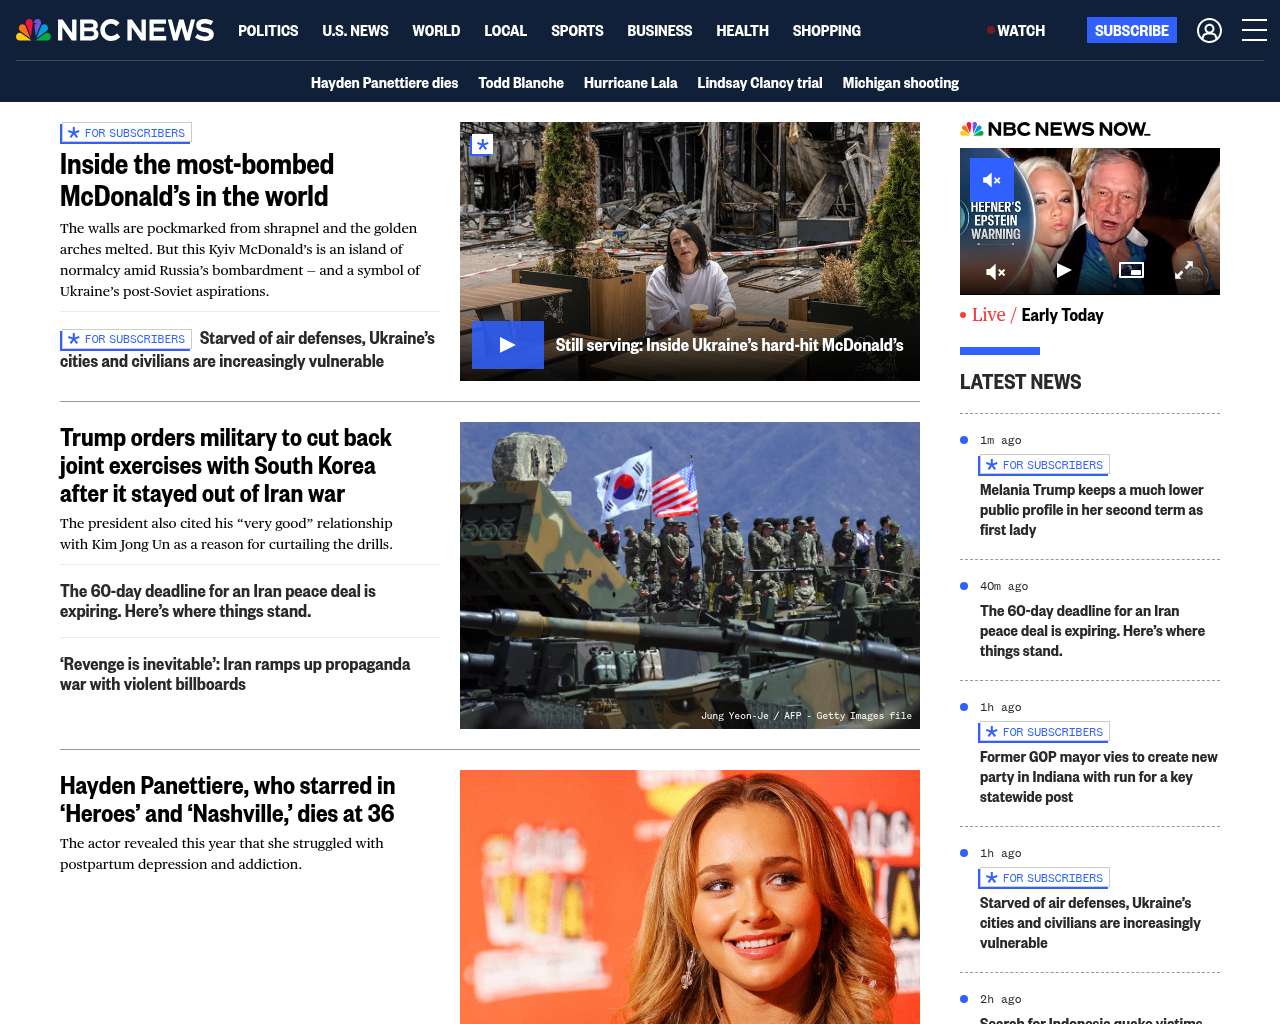Viewport: 1280px width, 1024px height.
Task: Open the Hurricane Lala trending topic
Action: 630,83
